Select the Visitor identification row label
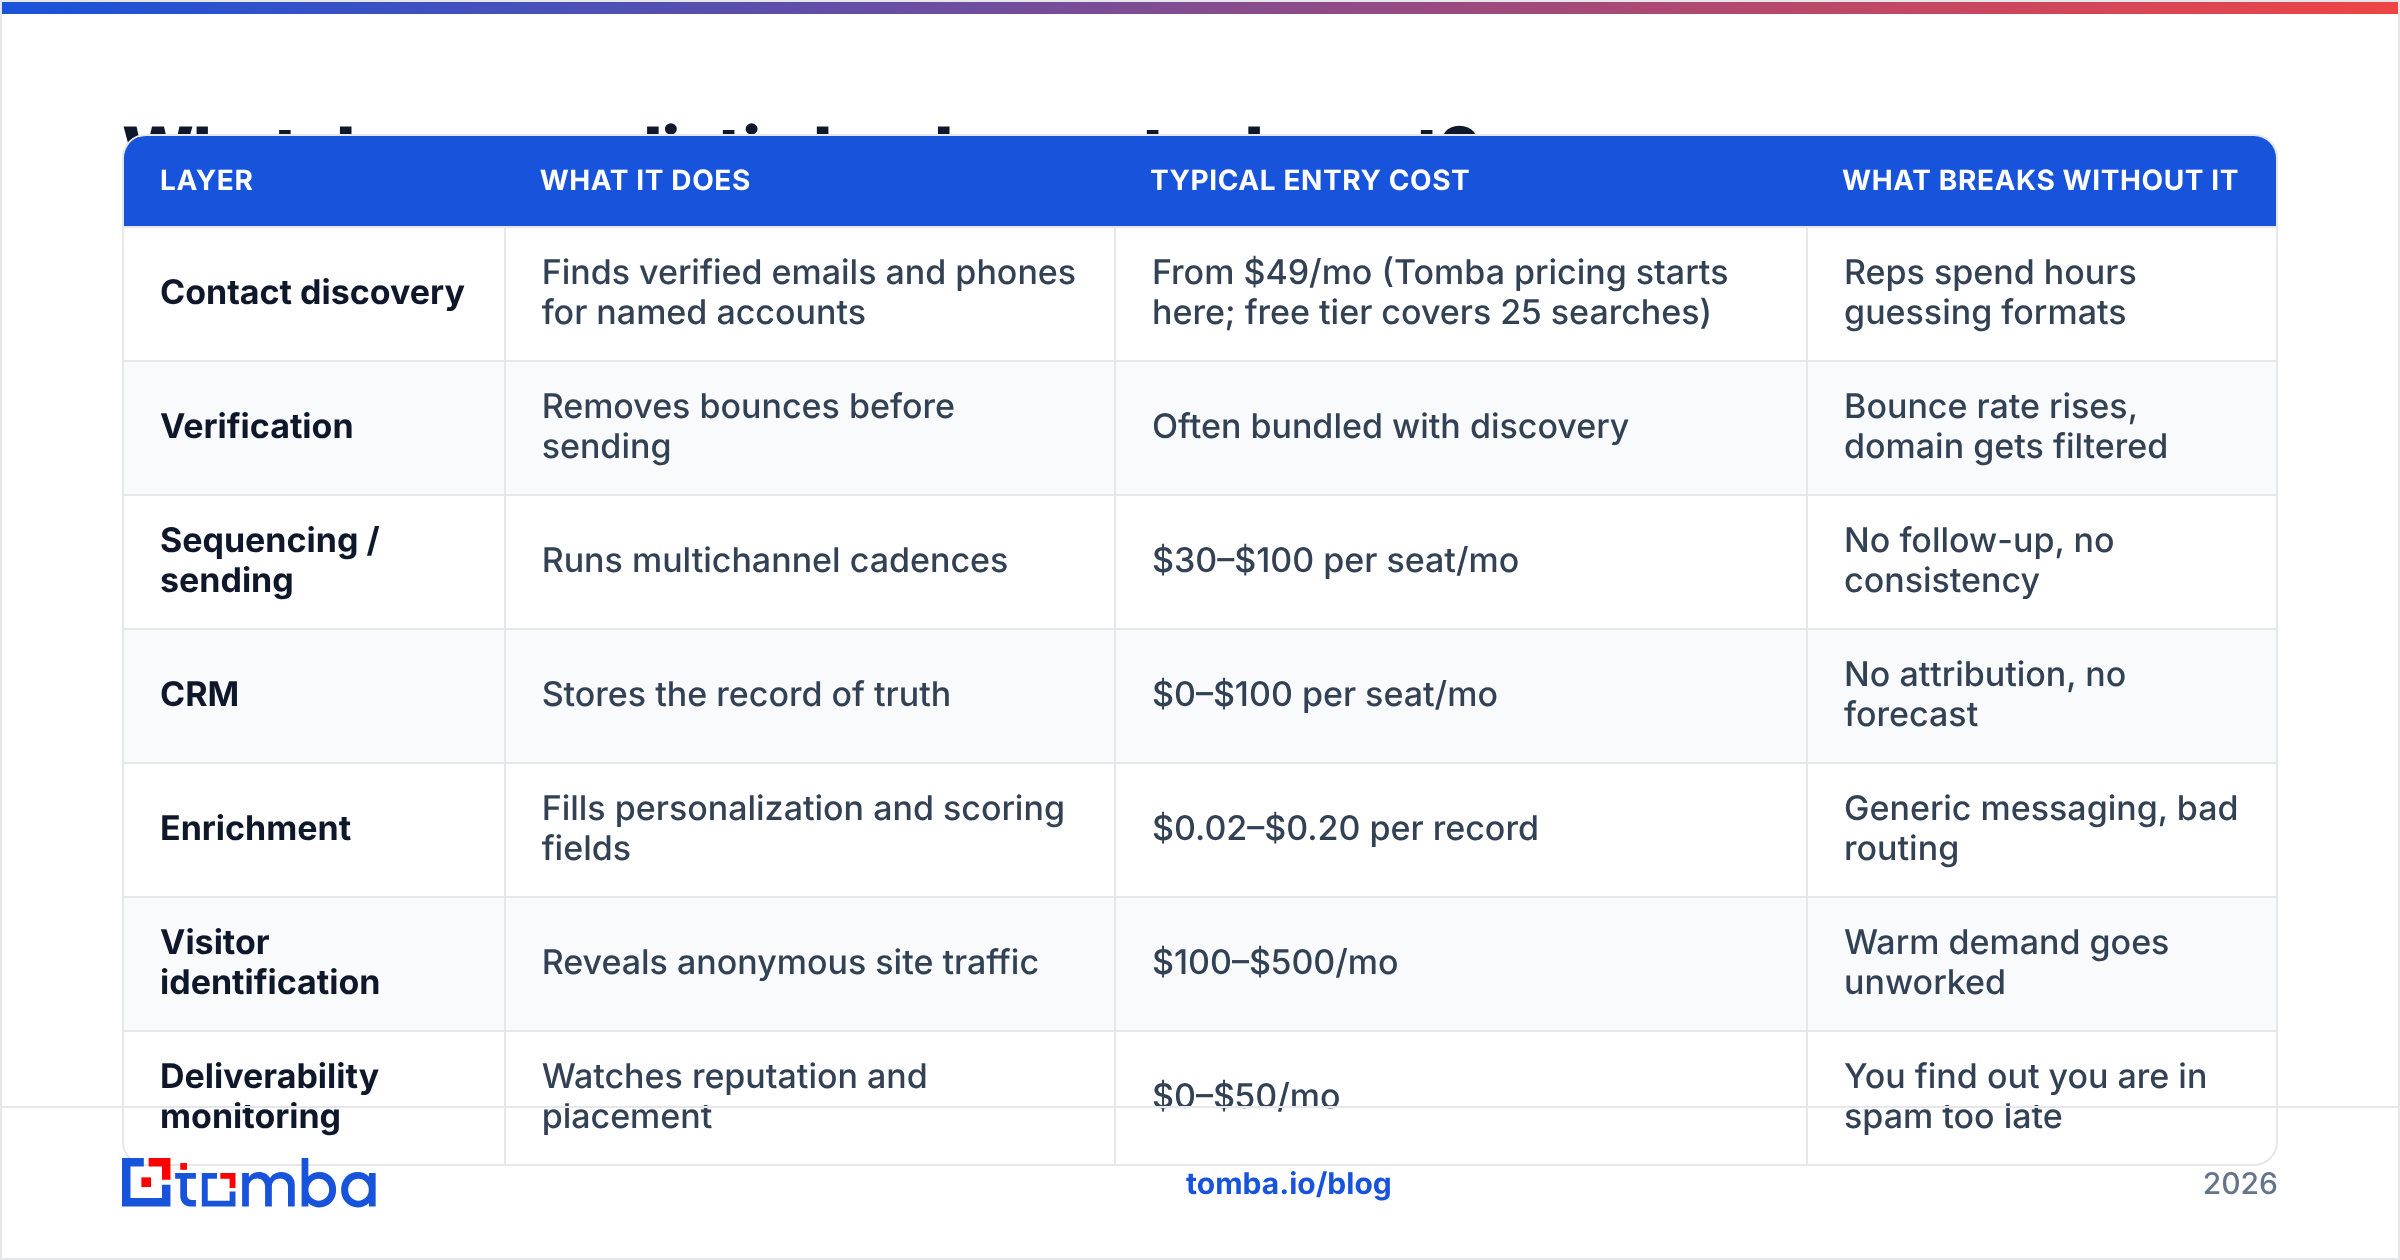Screen dimensions: 2400x1260 tap(270, 962)
